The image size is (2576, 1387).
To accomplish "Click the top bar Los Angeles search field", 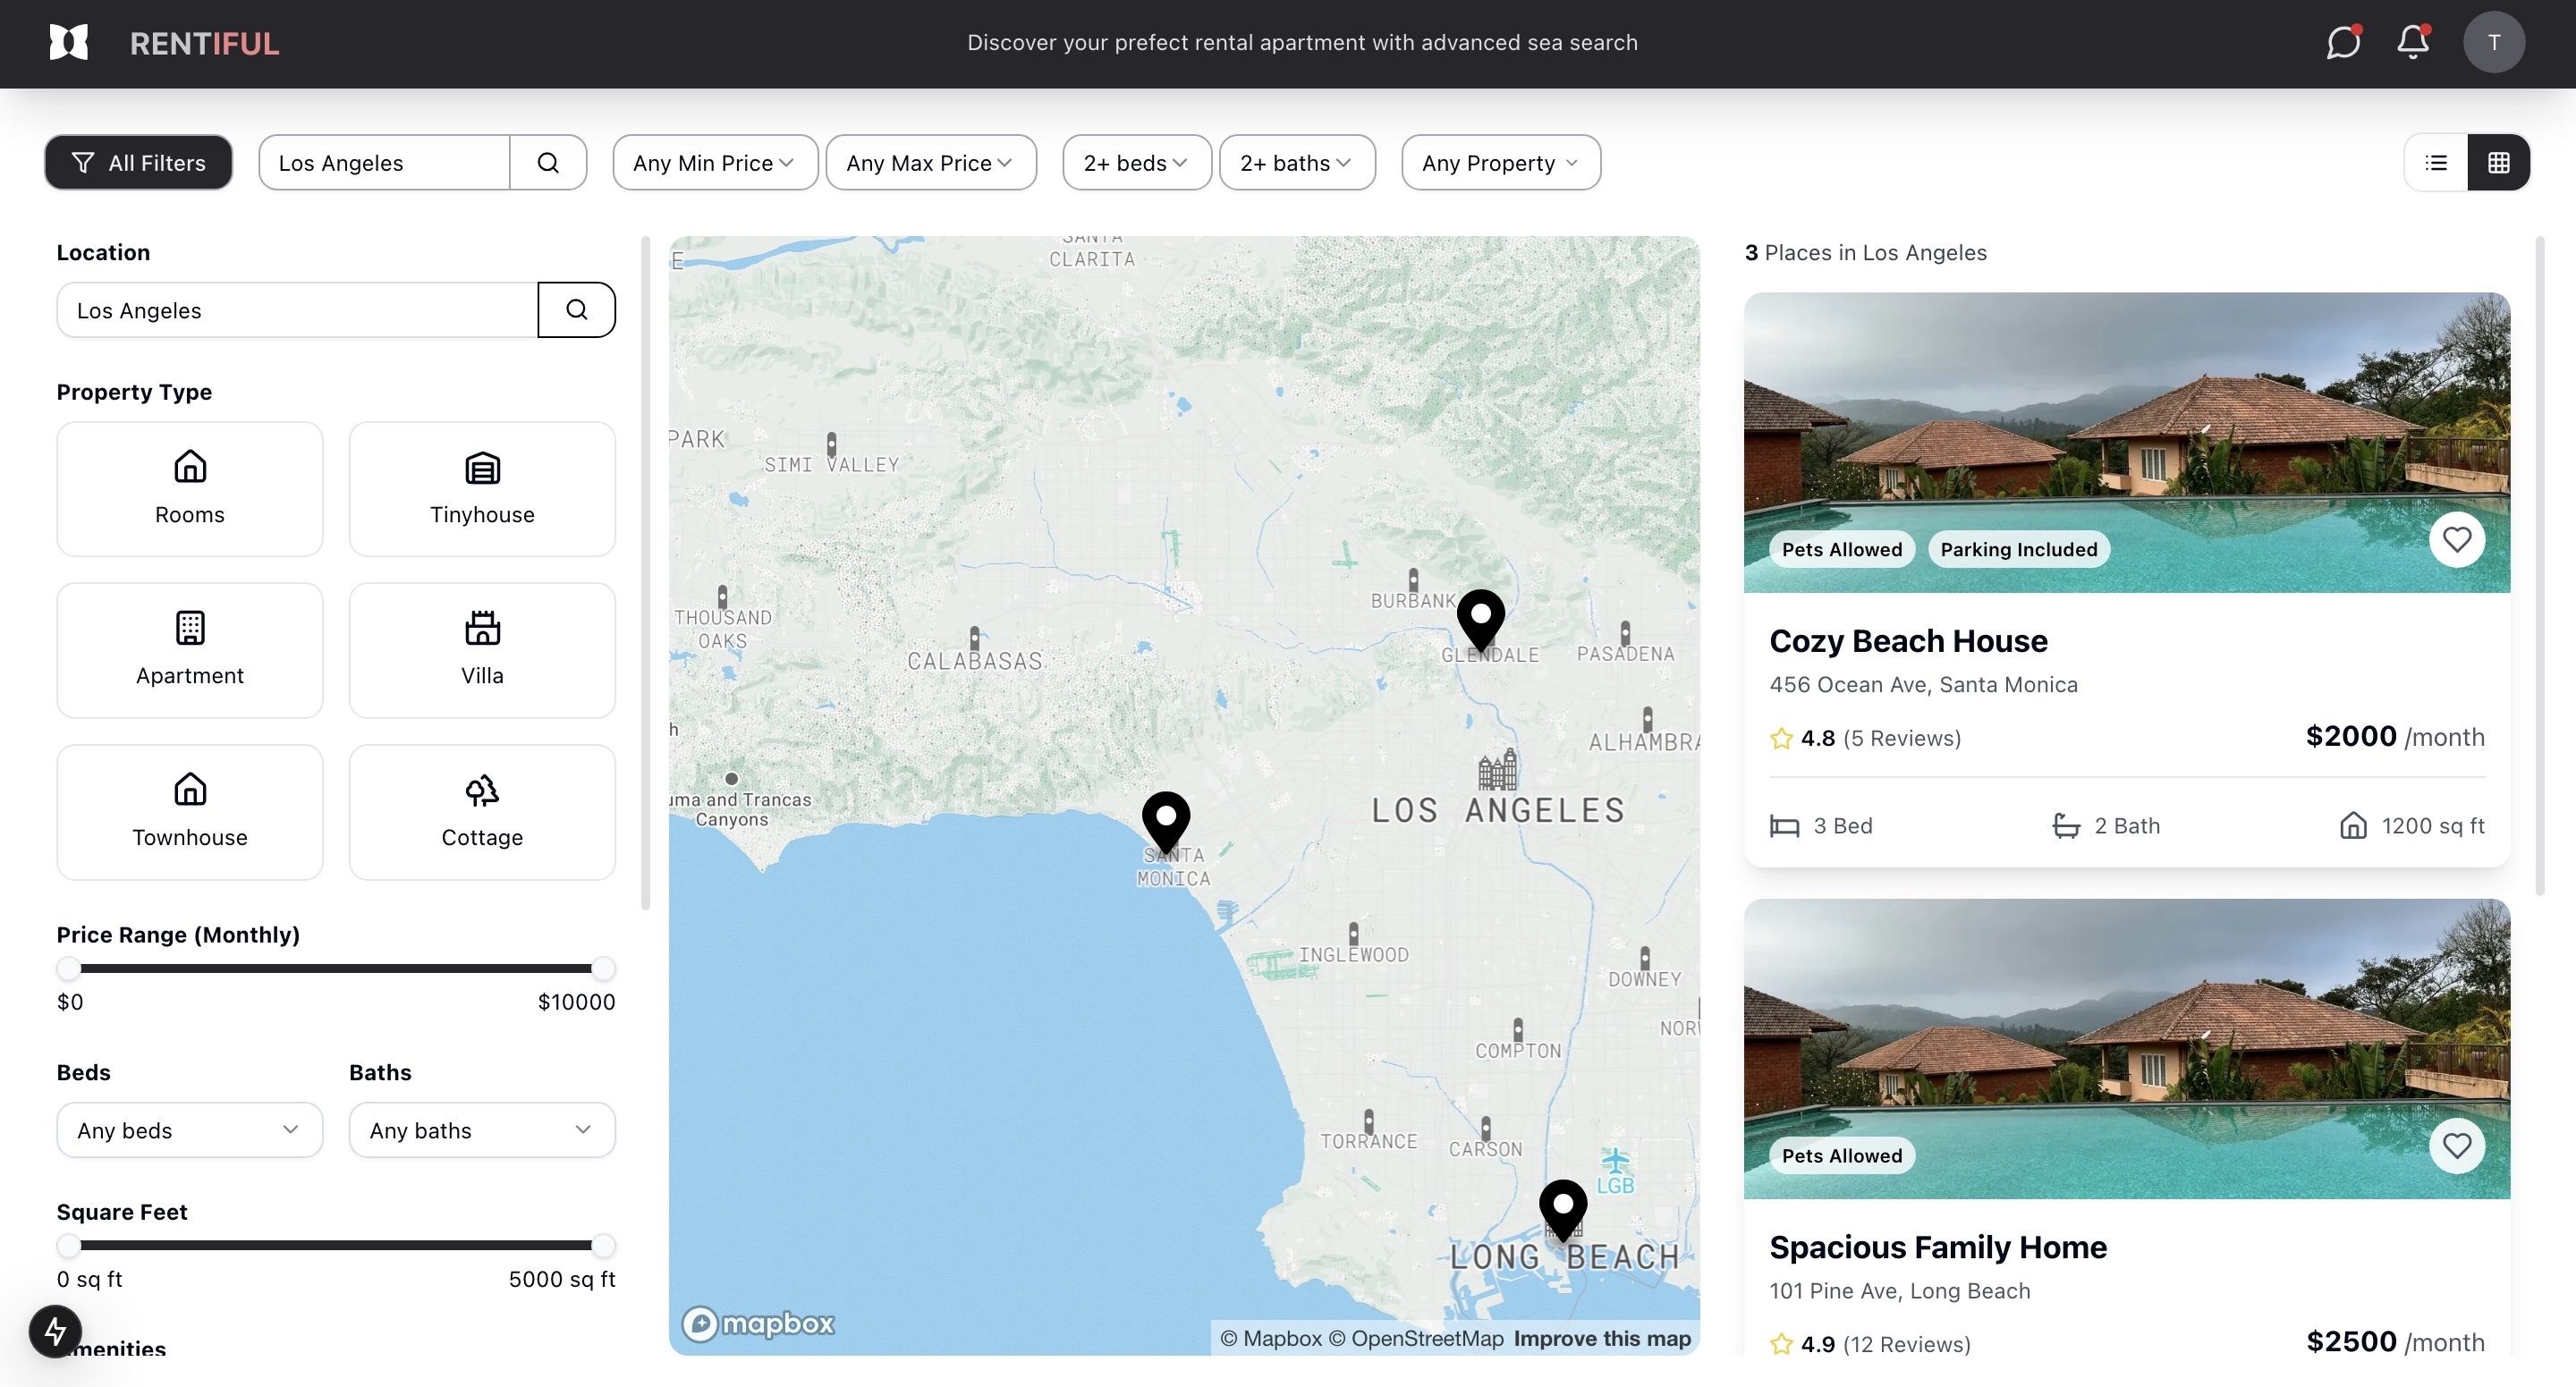I will pyautogui.click(x=384, y=162).
